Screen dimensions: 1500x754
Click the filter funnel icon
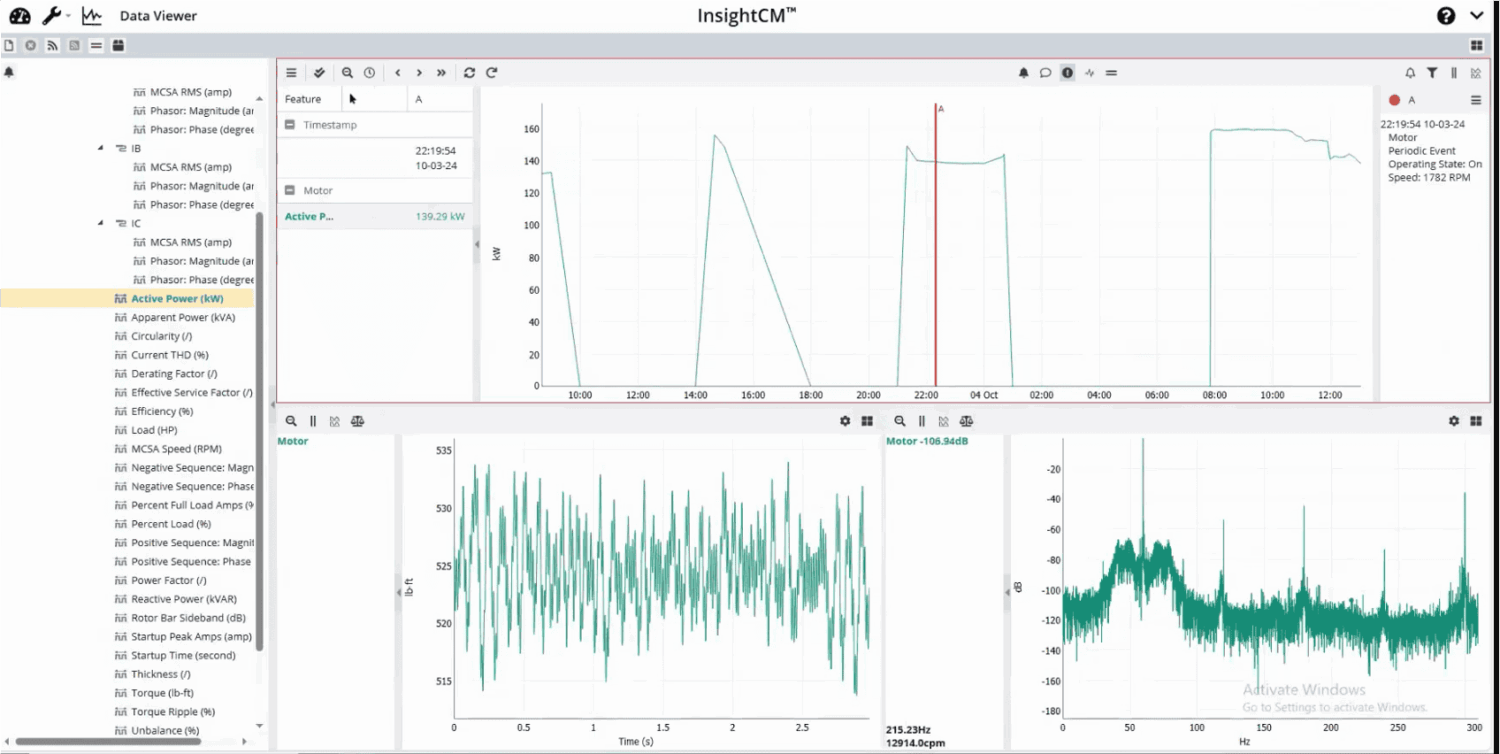[1432, 73]
